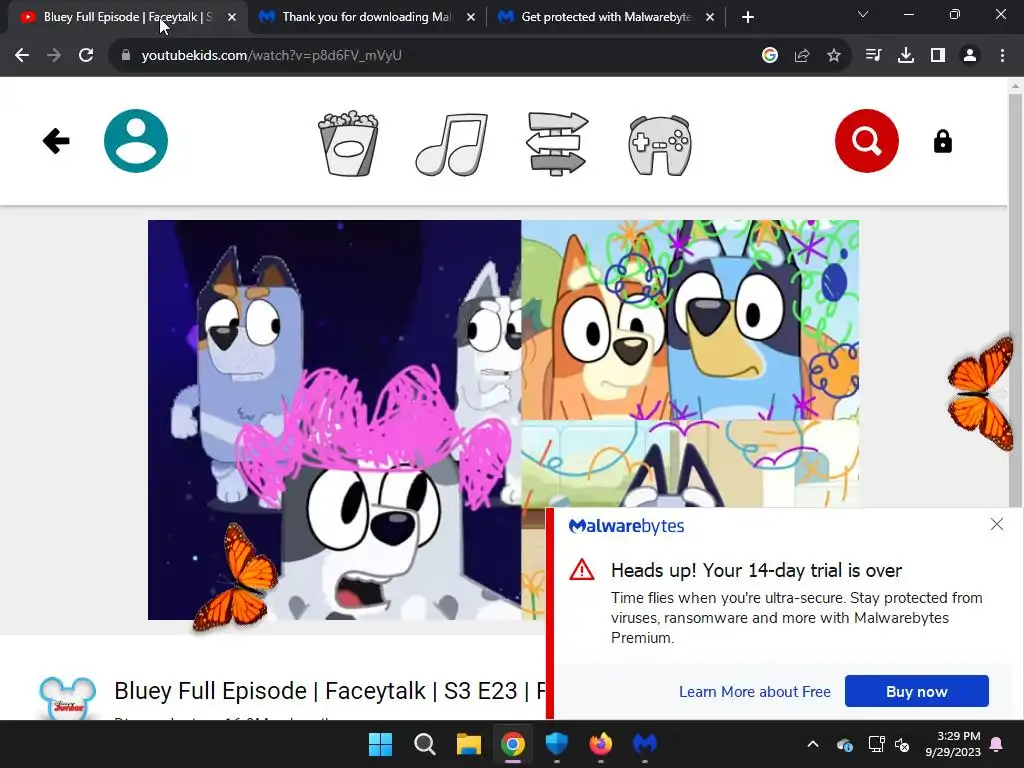The height and width of the screenshot is (768, 1024).
Task: Go back using YouTube Kids black arrow
Action: pyautogui.click(x=56, y=140)
